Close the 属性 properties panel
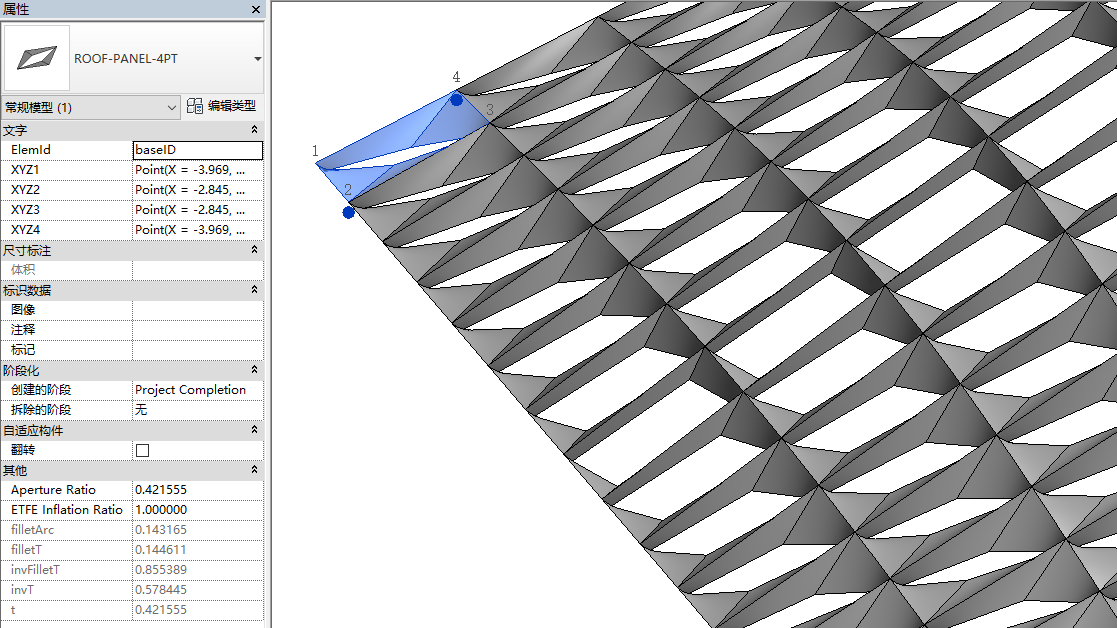The height and width of the screenshot is (628, 1117). click(x=256, y=9)
